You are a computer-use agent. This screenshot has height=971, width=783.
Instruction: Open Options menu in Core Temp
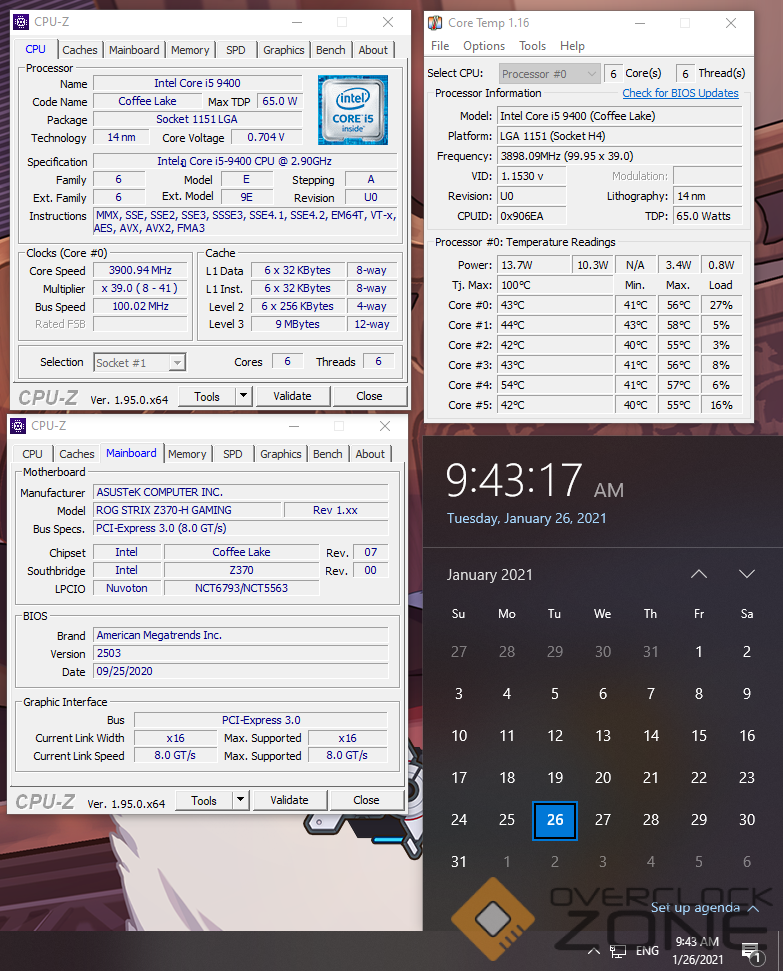tap(484, 46)
